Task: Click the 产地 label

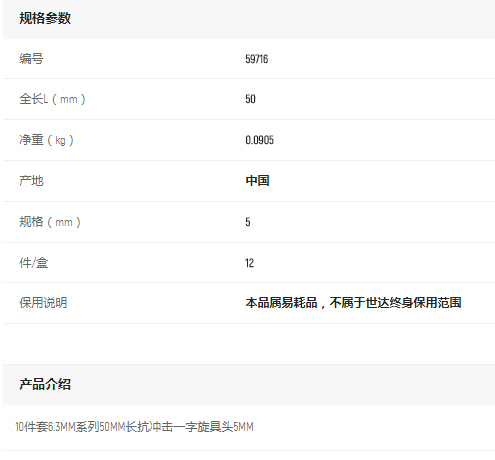Action: pos(31,181)
